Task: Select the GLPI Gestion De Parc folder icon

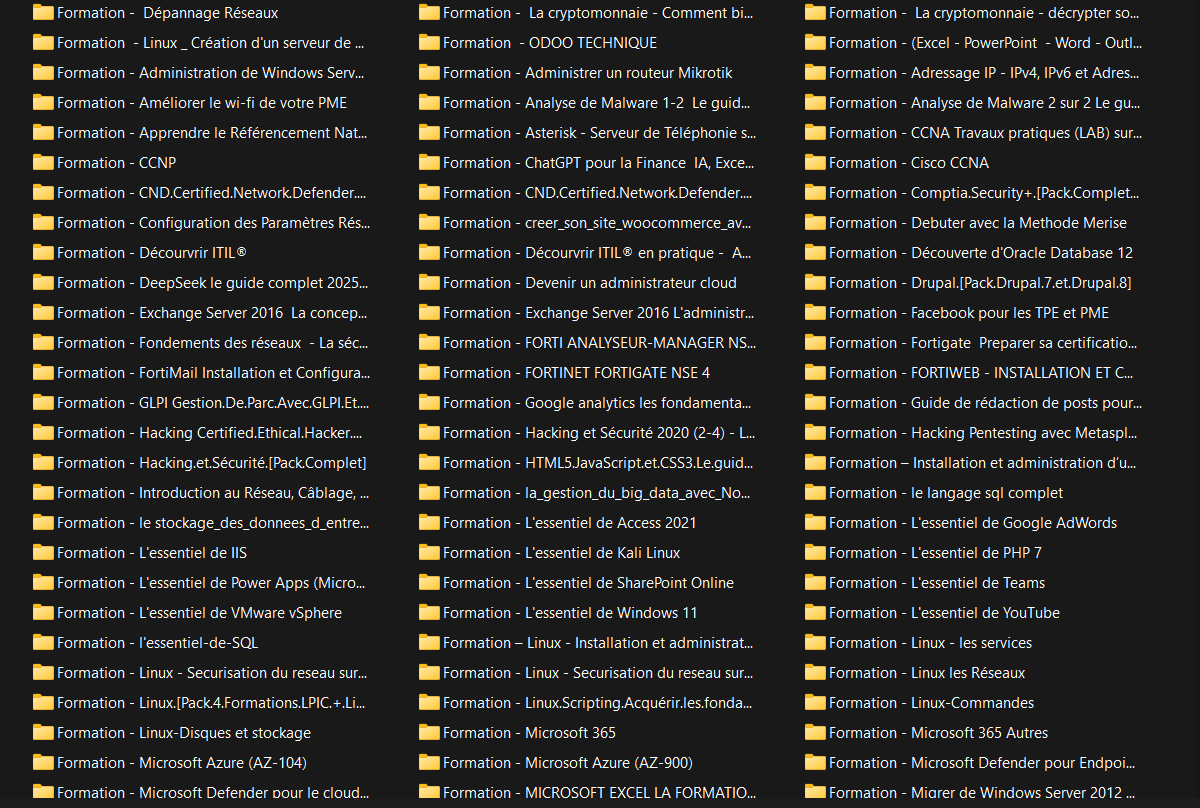Action: click(43, 403)
